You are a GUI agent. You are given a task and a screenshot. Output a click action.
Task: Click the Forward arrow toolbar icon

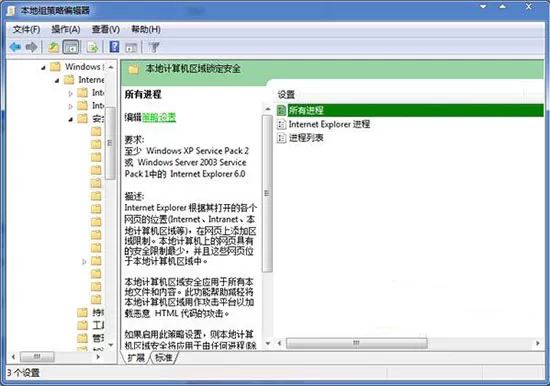(x=32, y=47)
